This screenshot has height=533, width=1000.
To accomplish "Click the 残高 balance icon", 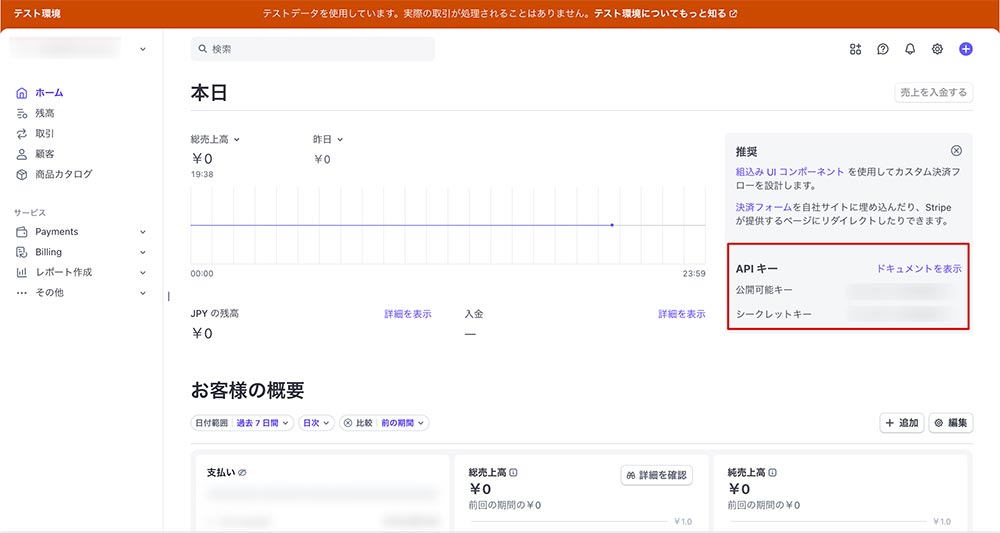I will point(22,113).
